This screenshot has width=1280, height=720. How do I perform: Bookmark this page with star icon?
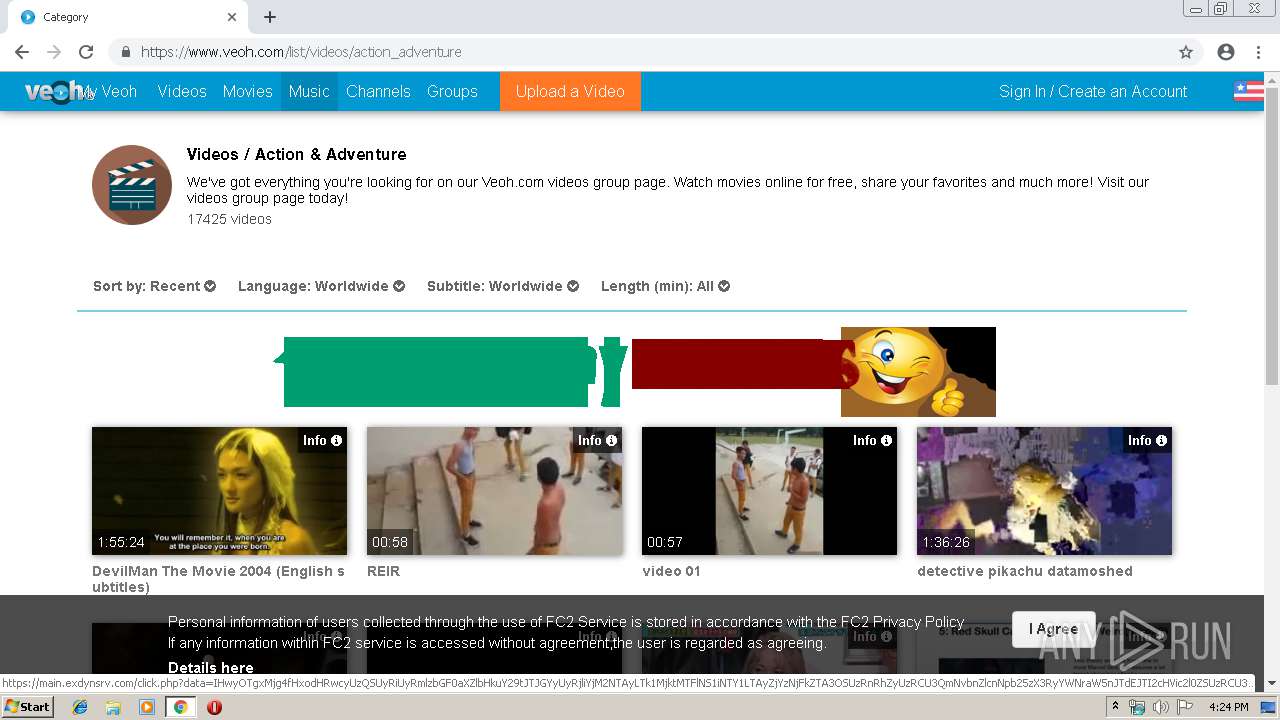(x=1186, y=52)
